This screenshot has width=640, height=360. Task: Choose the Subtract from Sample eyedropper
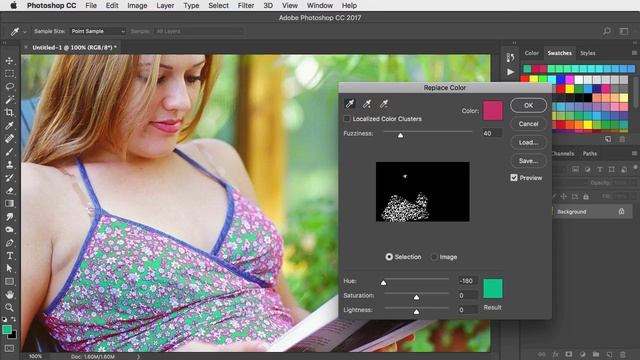pyautogui.click(x=384, y=104)
